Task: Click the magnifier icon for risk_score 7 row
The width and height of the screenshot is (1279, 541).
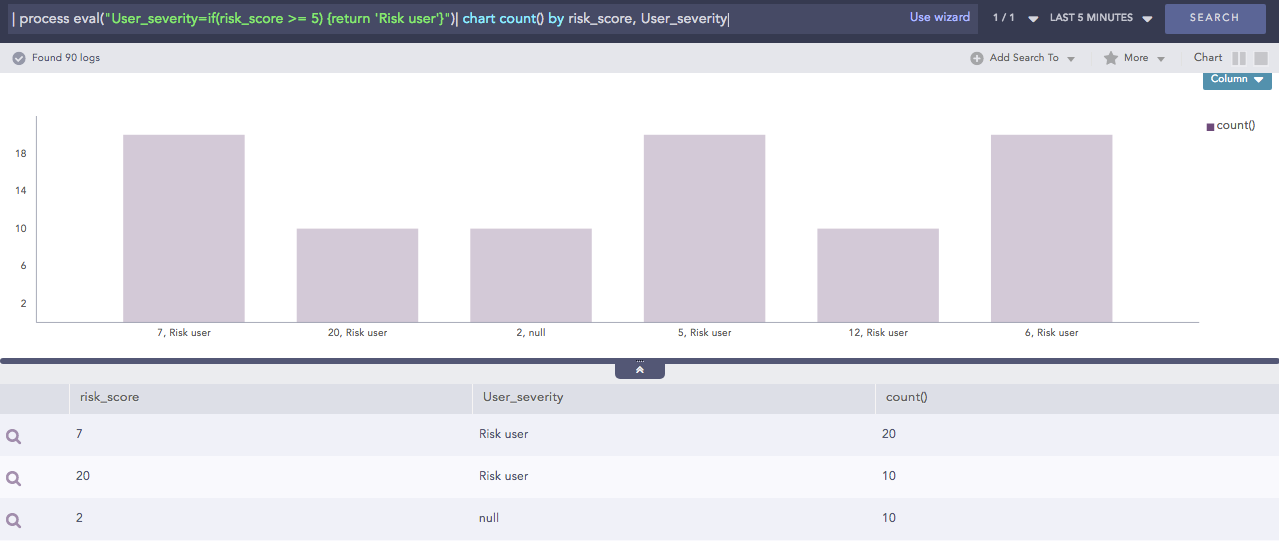Action: (14, 436)
